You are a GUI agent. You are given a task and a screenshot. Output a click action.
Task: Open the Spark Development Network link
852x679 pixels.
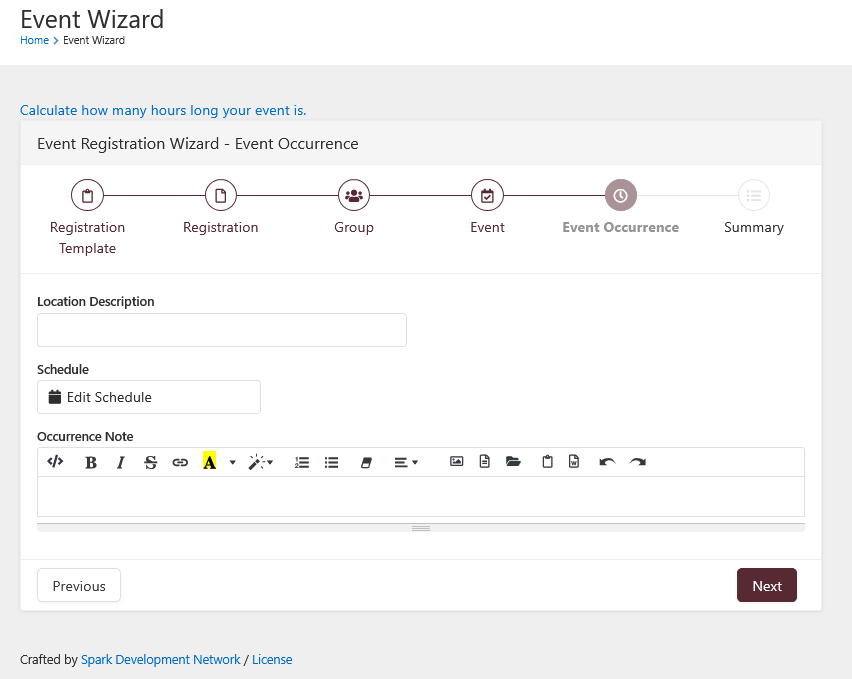(x=160, y=659)
